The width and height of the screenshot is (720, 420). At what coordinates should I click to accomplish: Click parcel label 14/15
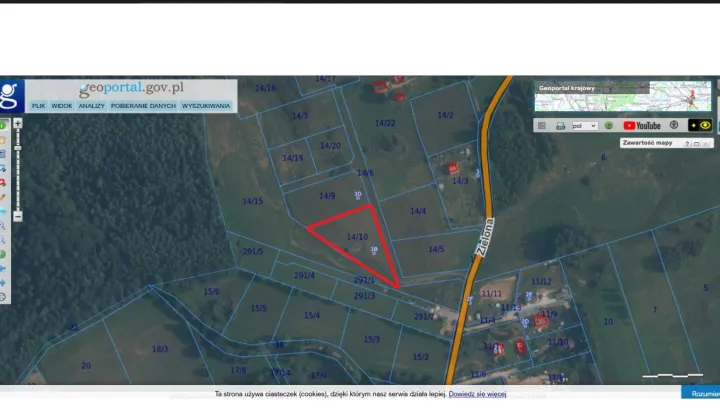click(x=253, y=201)
